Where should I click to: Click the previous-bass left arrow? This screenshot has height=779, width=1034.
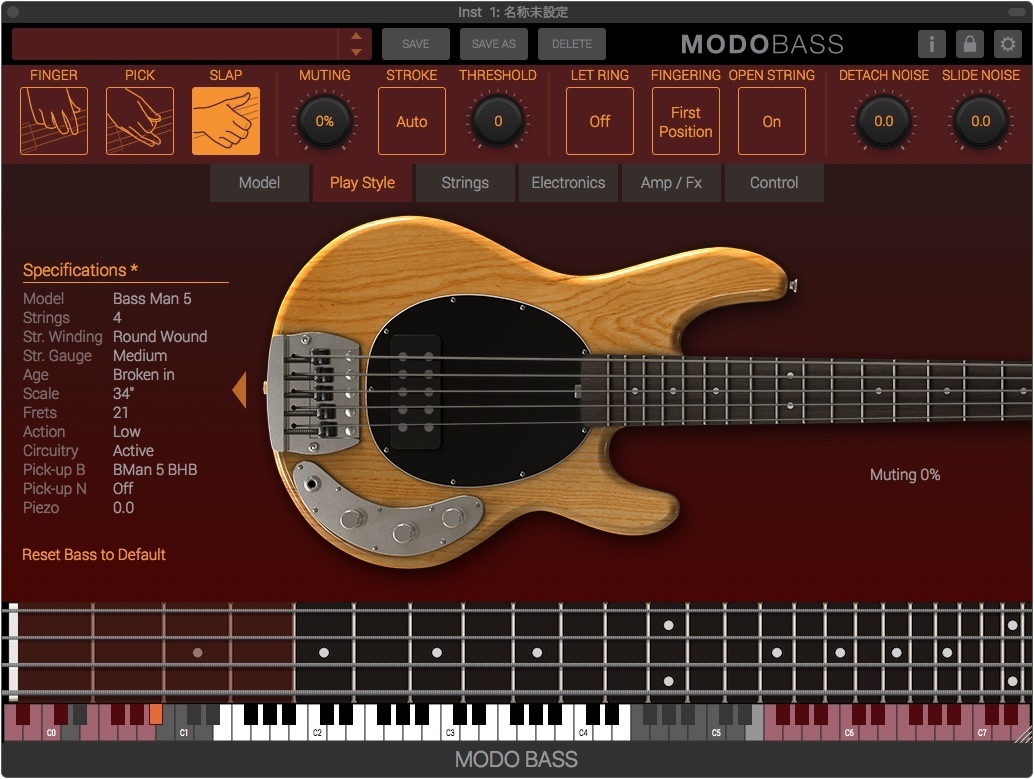tap(239, 390)
